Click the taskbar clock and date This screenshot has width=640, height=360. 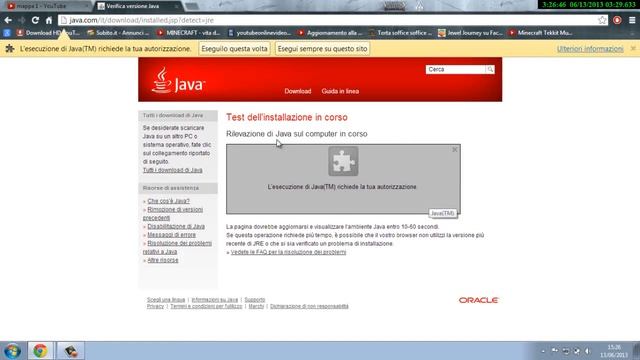point(614,351)
